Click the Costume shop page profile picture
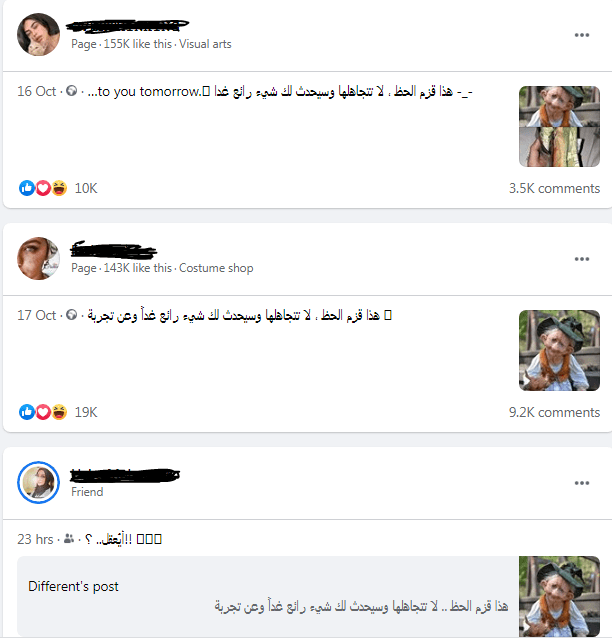This screenshot has height=639, width=612. [38, 258]
